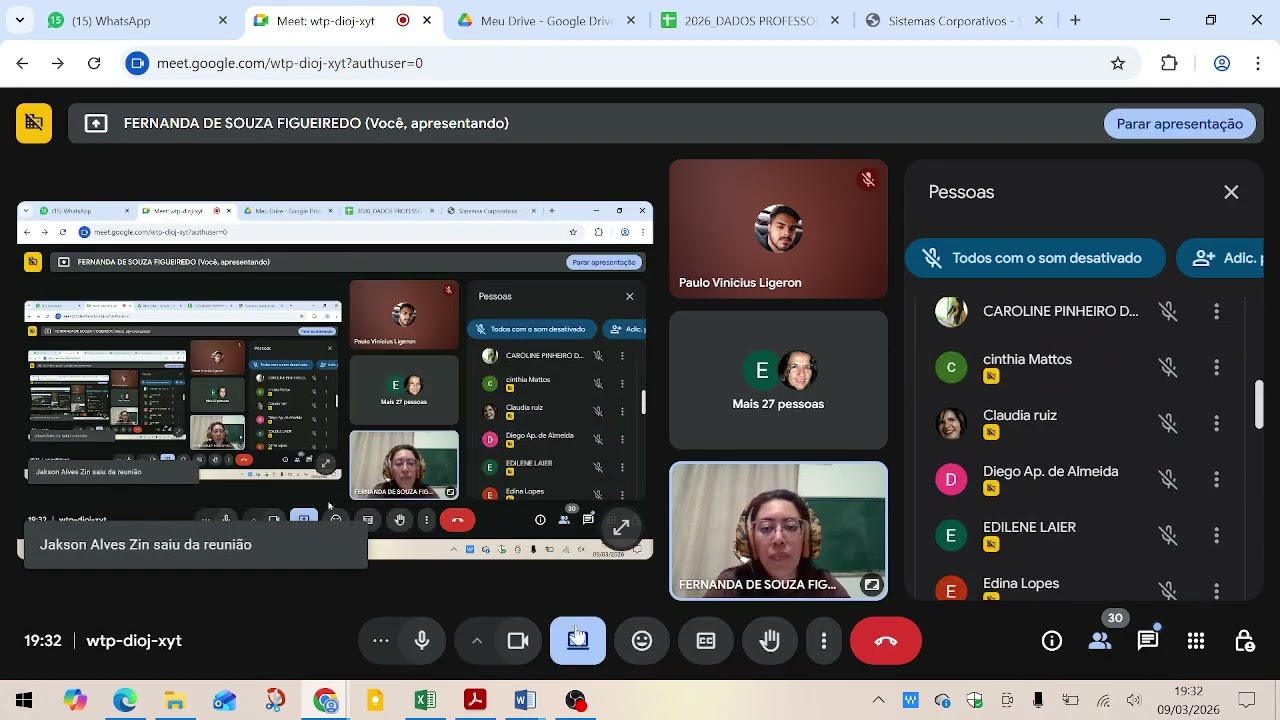This screenshot has width=1280, height=720.
Task: Click yellow presentation badge icon at top left
Action: pos(34,123)
